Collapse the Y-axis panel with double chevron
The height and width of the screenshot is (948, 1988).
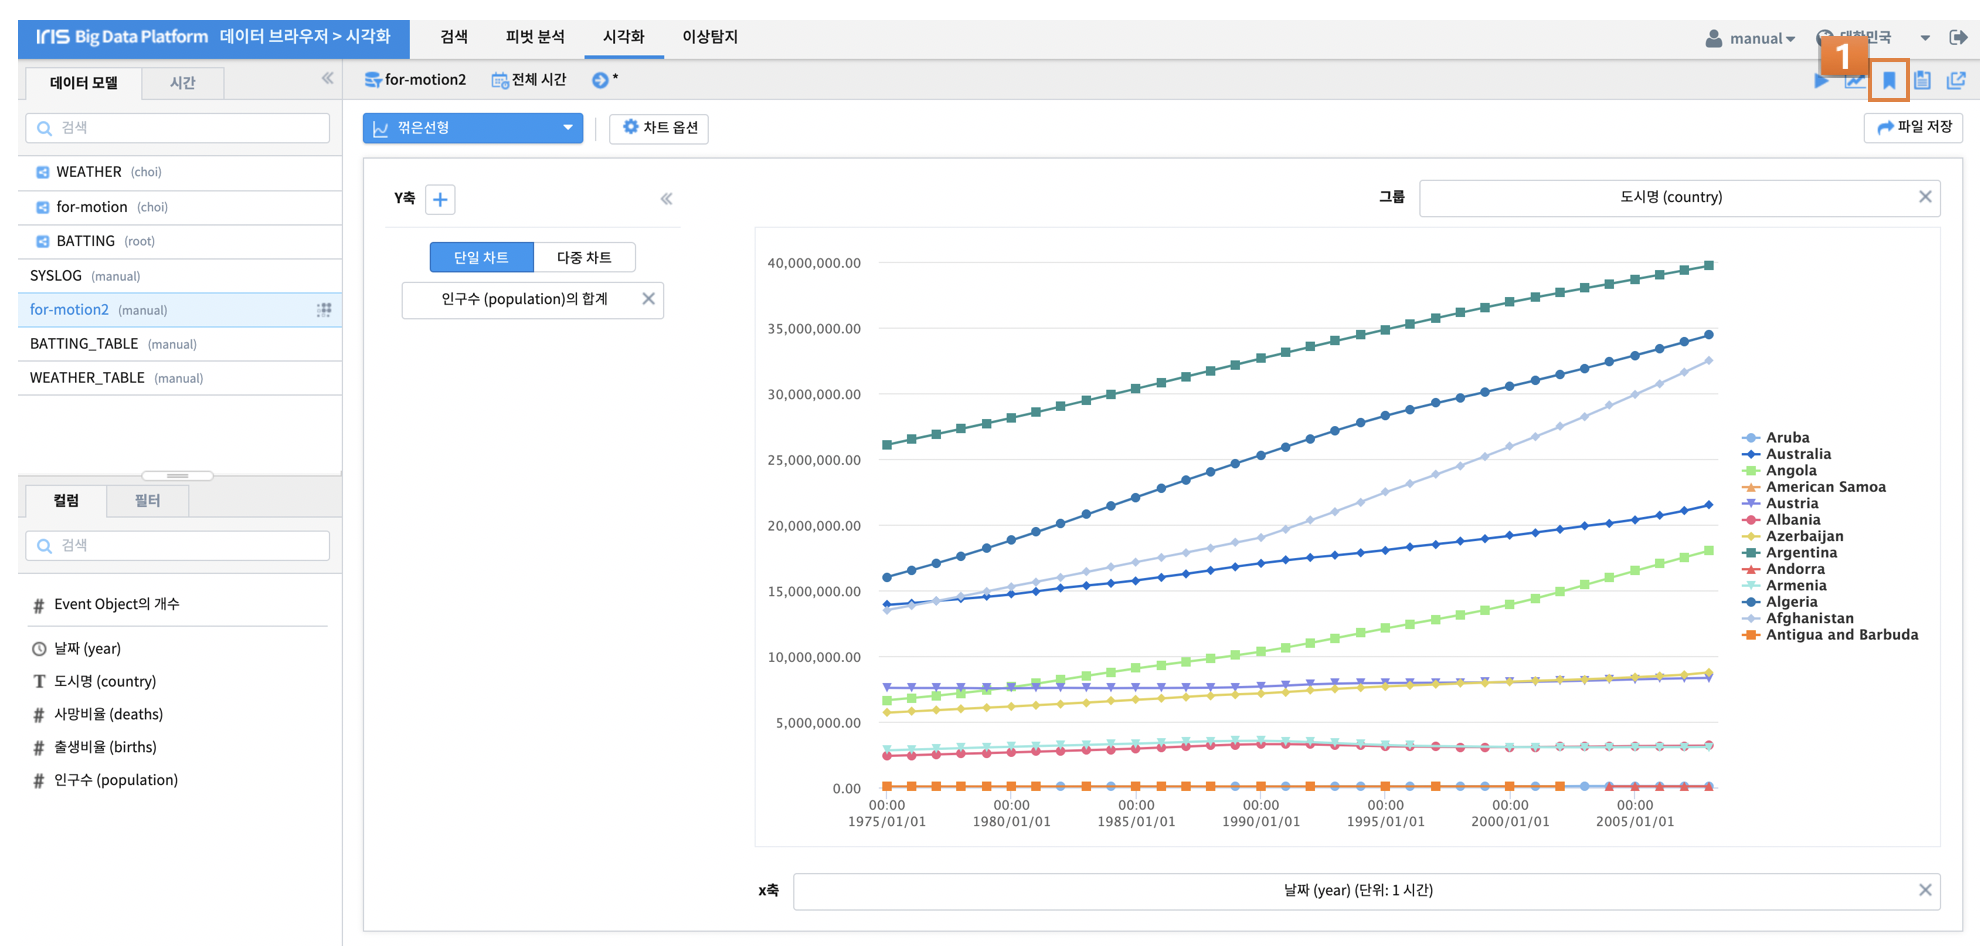point(666,199)
